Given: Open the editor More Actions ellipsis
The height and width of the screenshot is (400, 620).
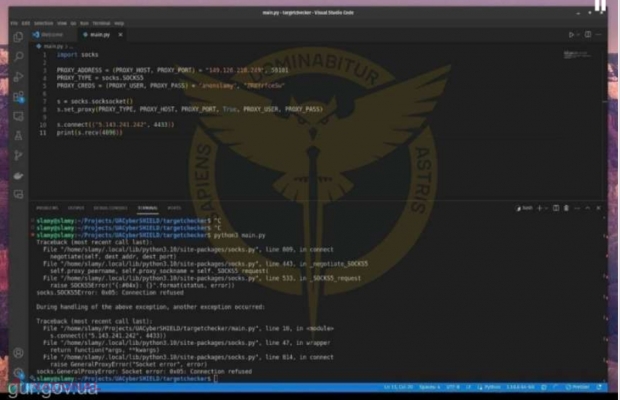Looking at the screenshot, I should click(598, 35).
